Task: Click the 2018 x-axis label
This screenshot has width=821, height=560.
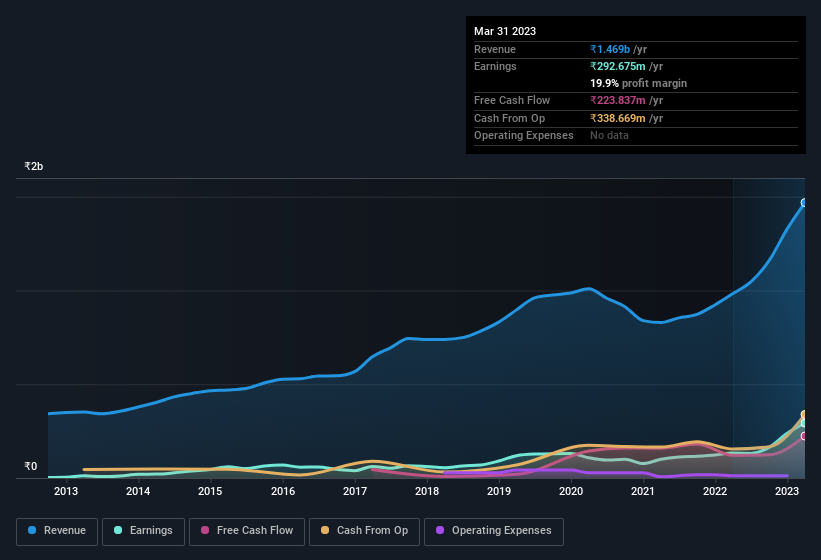Action: tap(427, 491)
